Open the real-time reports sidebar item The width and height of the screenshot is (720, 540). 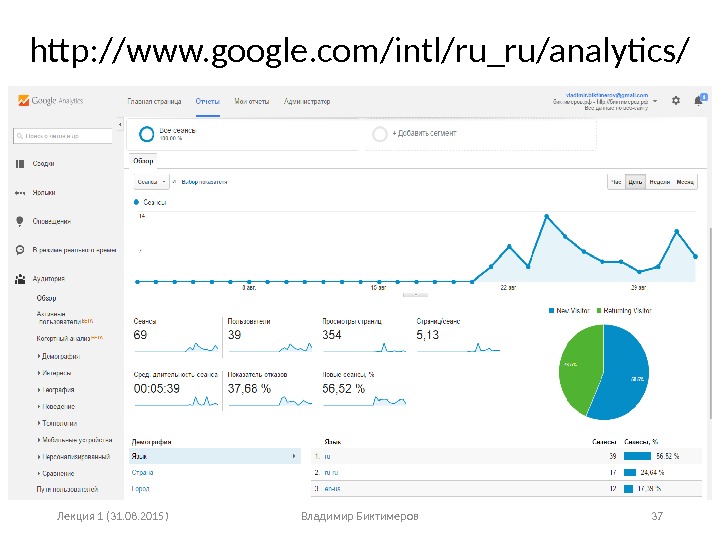(x=74, y=250)
